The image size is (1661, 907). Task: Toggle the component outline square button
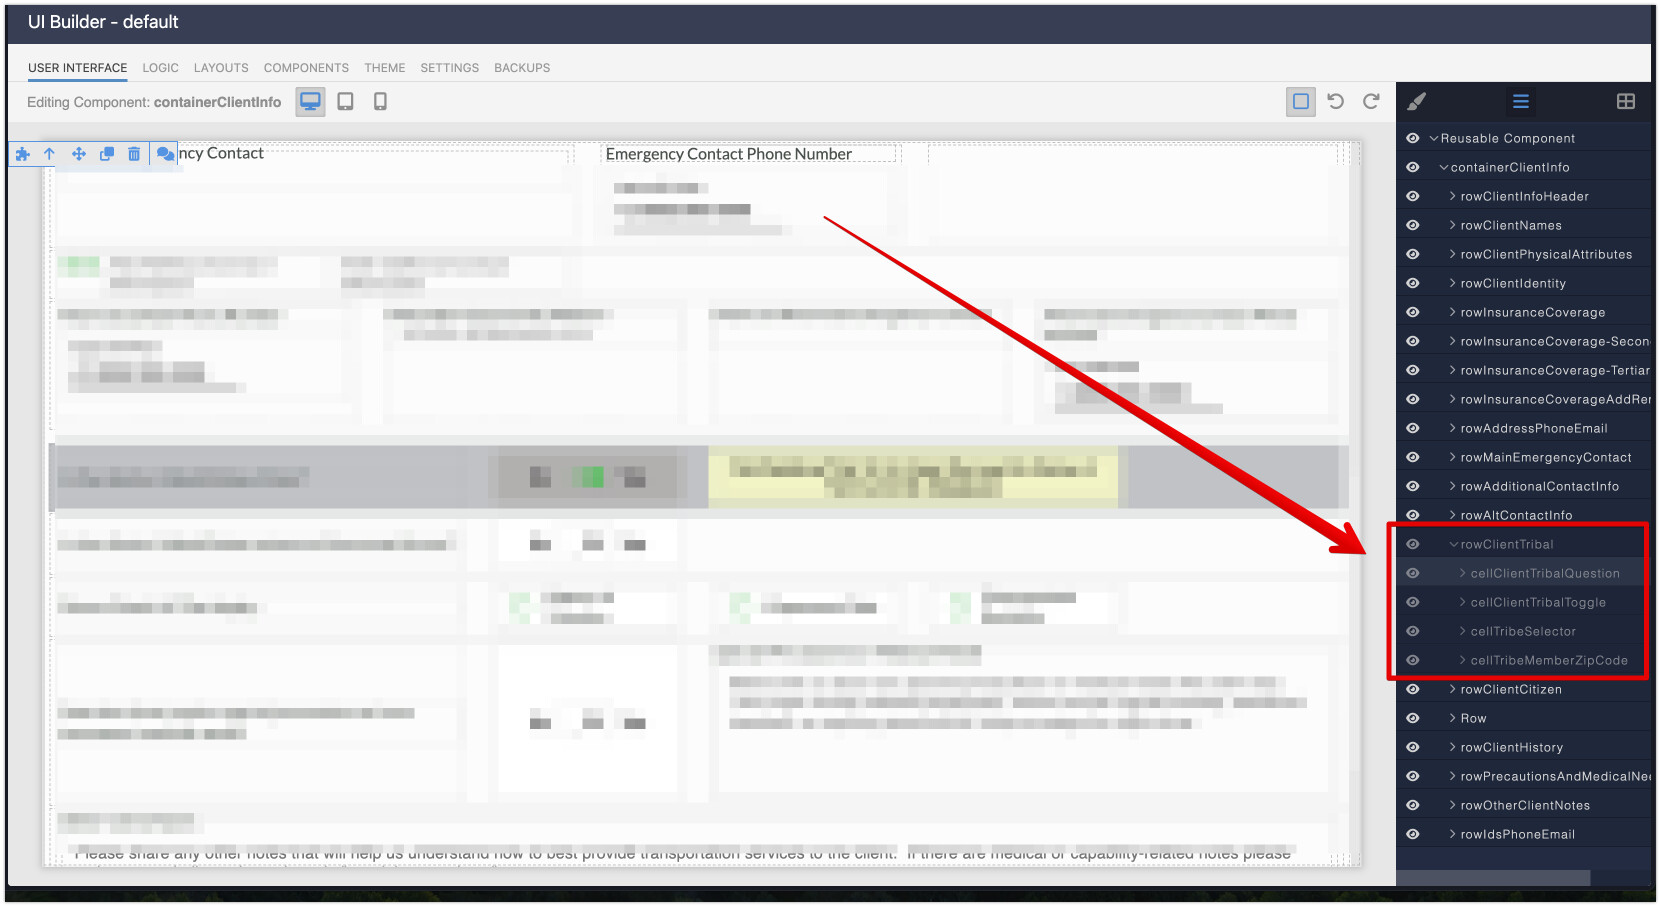(x=1301, y=101)
